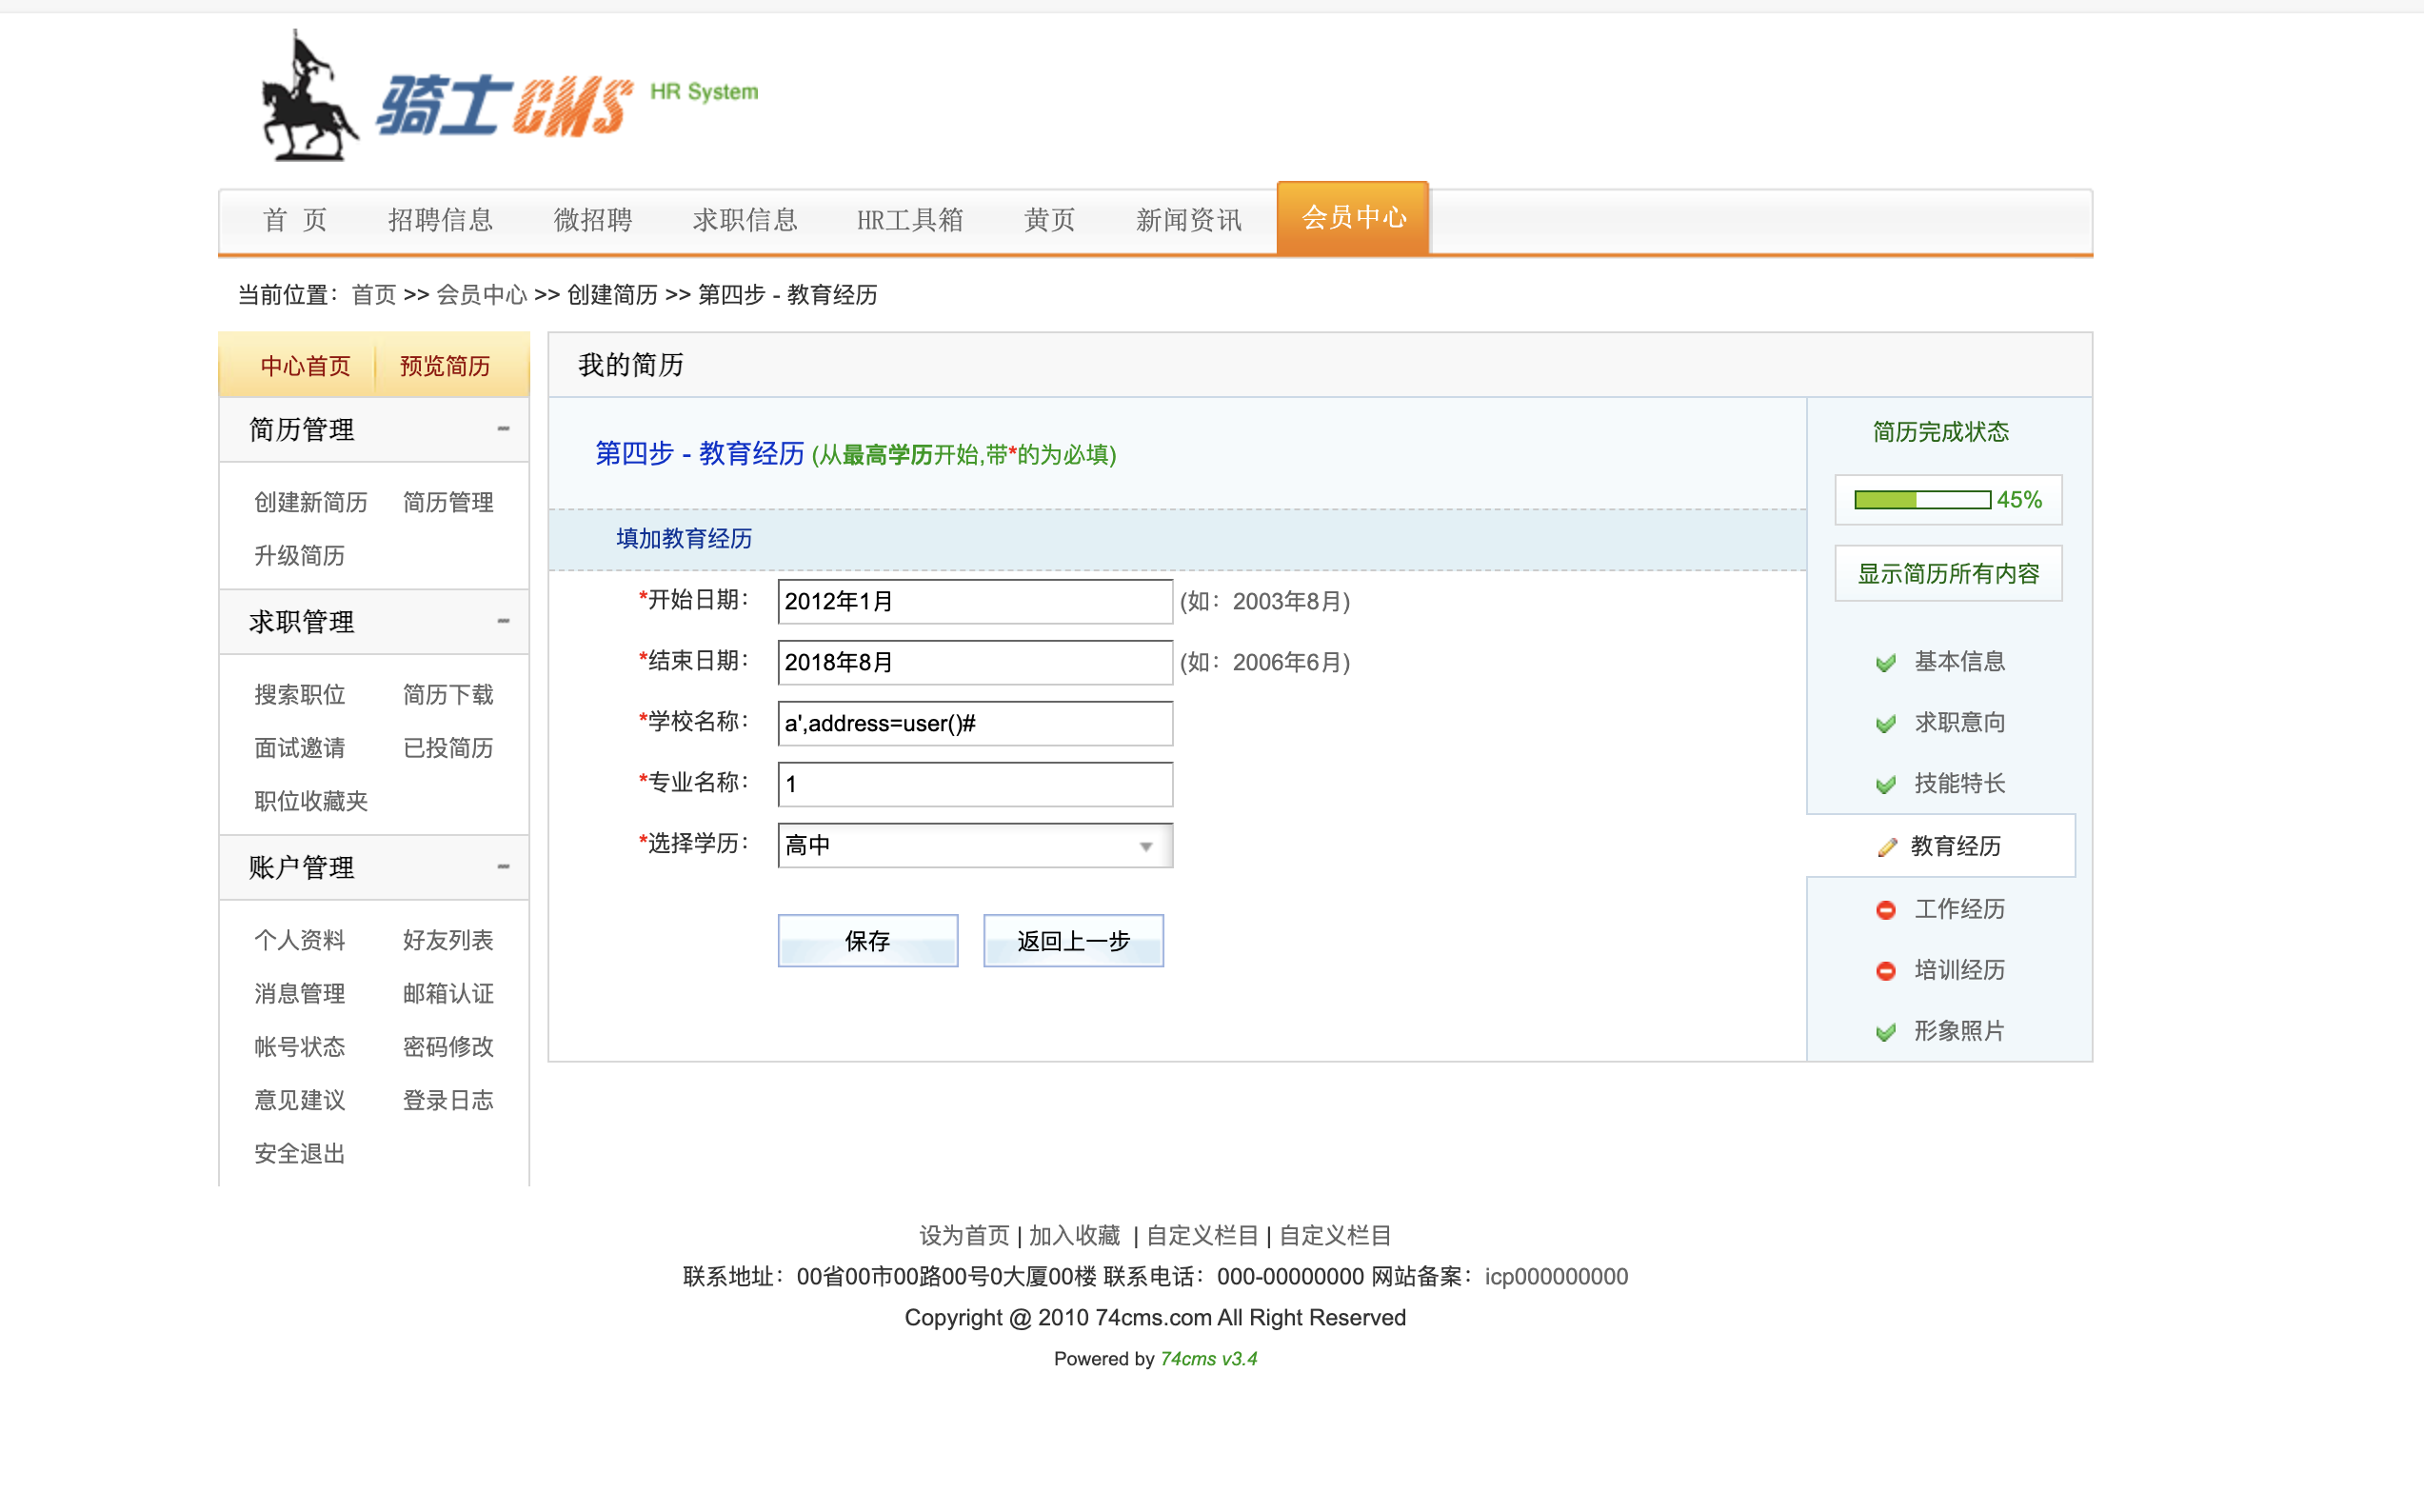This screenshot has height=1512, width=2424.
Task: Open the 显示简历所有内容 link
Action: tap(1947, 574)
